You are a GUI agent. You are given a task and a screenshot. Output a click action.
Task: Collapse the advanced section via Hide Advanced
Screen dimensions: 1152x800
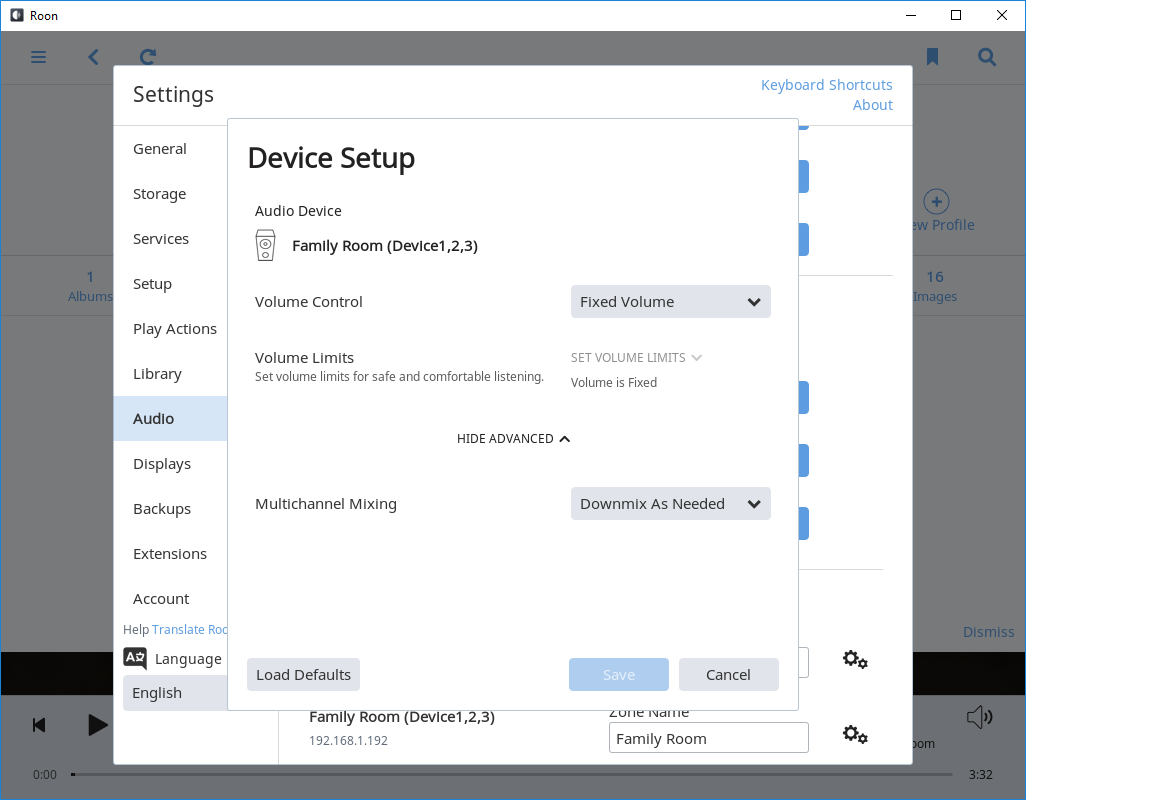513,439
